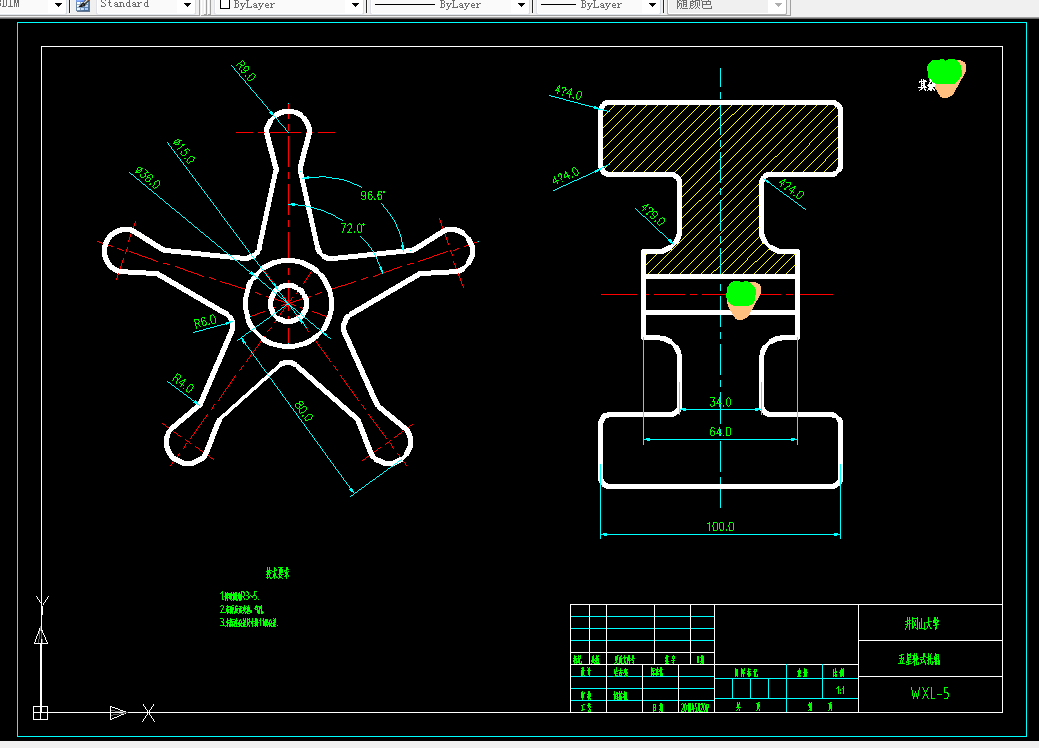Open the ByLayer color control dropdown
Viewport: 1039px width, 748px height.
[x=355, y=5]
